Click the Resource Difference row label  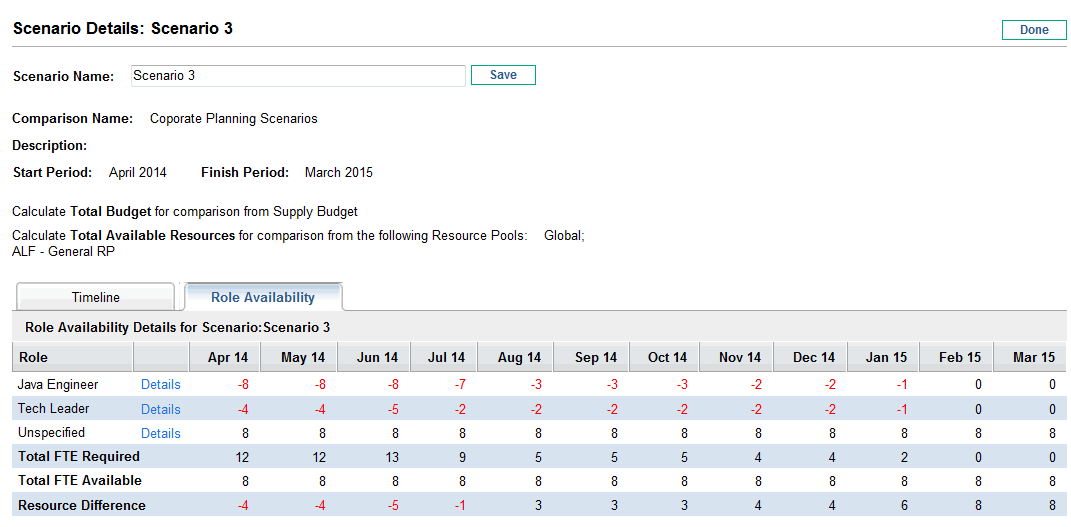[x=81, y=505]
